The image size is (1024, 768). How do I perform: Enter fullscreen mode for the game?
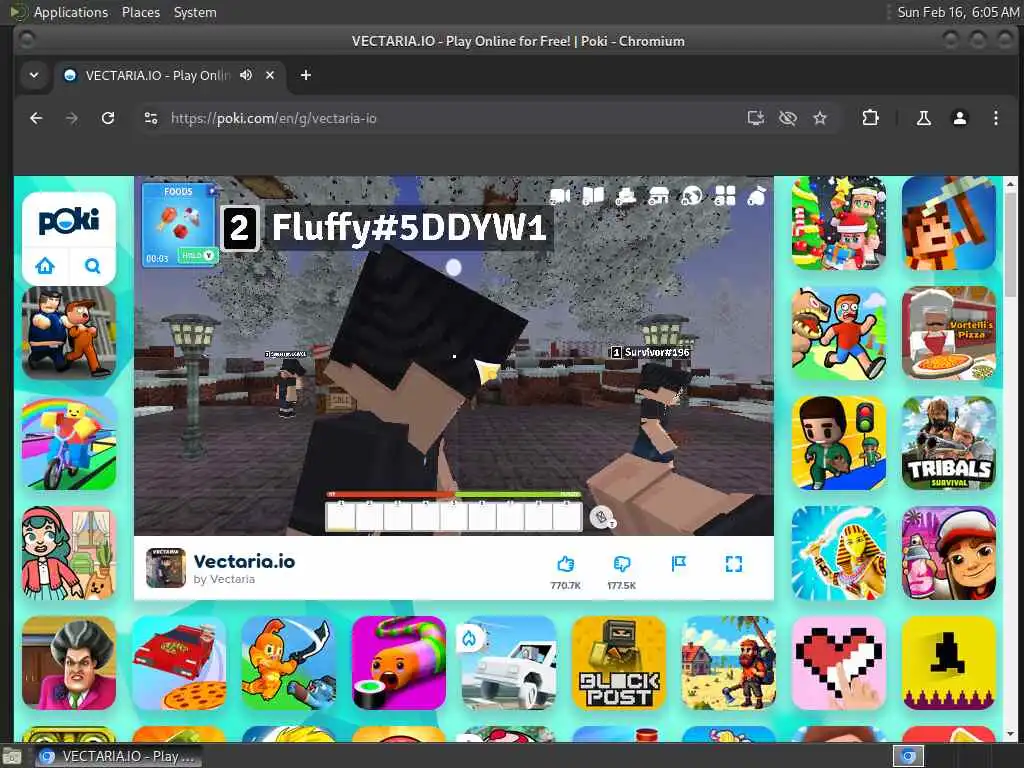click(x=733, y=564)
